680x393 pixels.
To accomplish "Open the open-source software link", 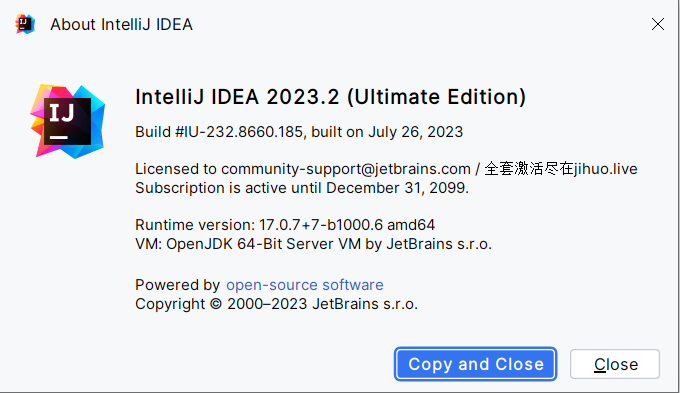I will pos(304,285).
